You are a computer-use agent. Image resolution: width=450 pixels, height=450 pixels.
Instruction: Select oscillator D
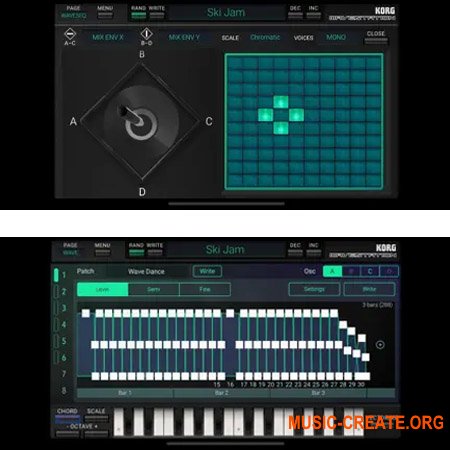pos(389,271)
